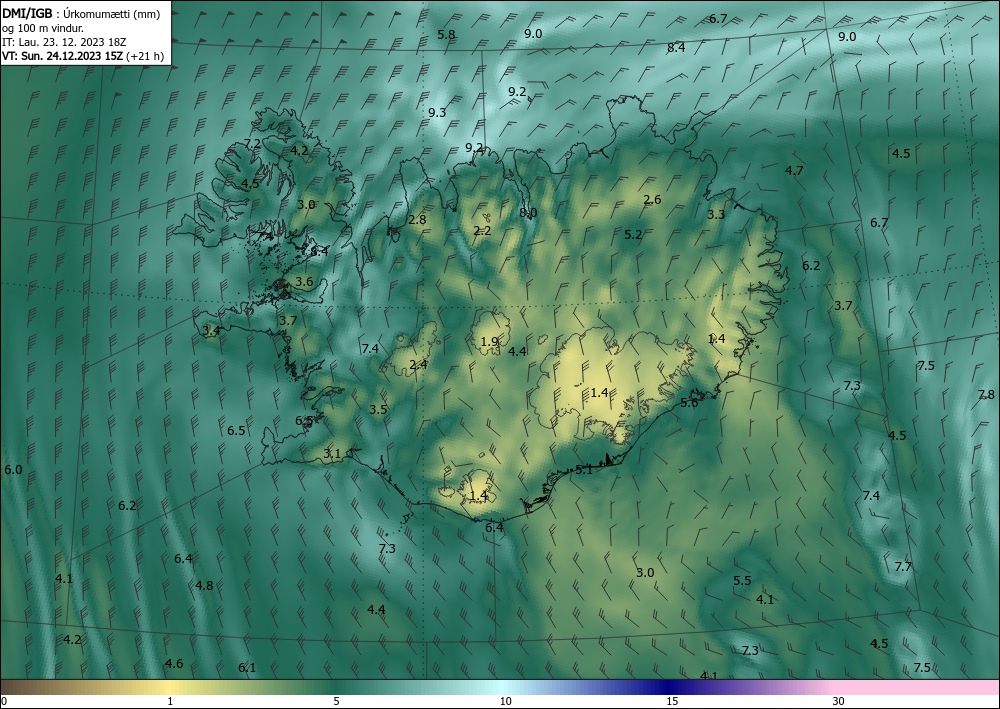
Task: Click the 2.6 value label
Action: pos(652,200)
